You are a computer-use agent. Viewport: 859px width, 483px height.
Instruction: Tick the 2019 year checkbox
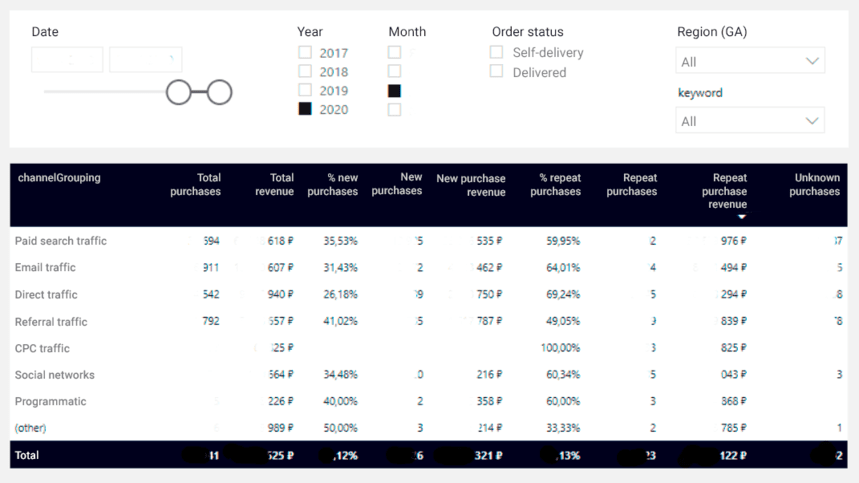point(305,91)
